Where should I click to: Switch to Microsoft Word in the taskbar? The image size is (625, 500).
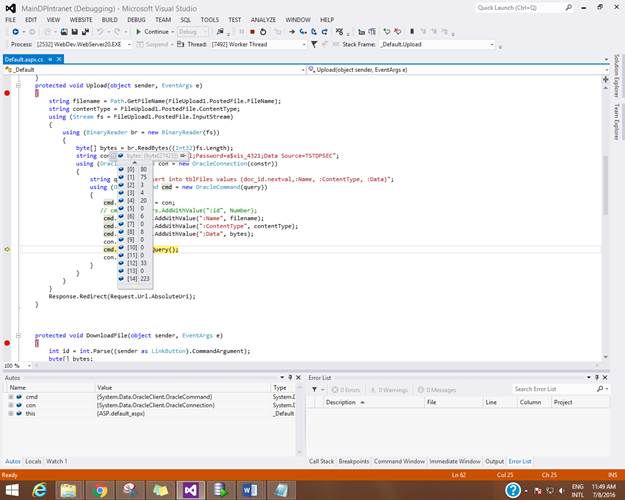248,489
